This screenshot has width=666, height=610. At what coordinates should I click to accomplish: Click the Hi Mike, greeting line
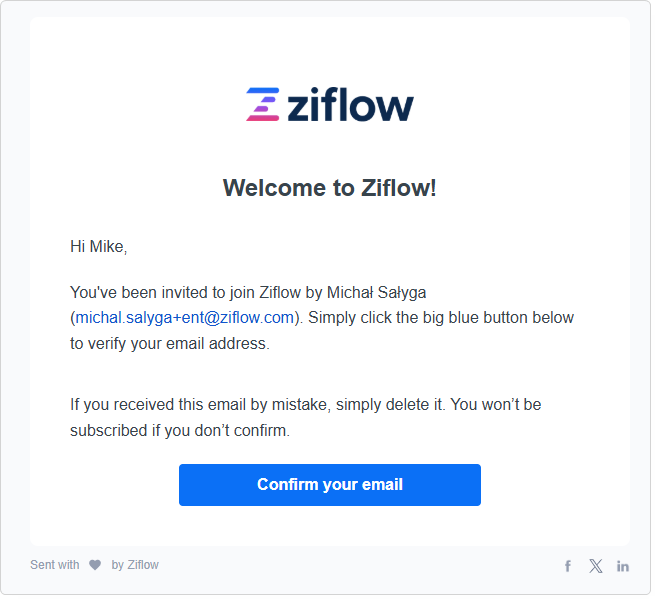pyautogui.click(x=99, y=246)
